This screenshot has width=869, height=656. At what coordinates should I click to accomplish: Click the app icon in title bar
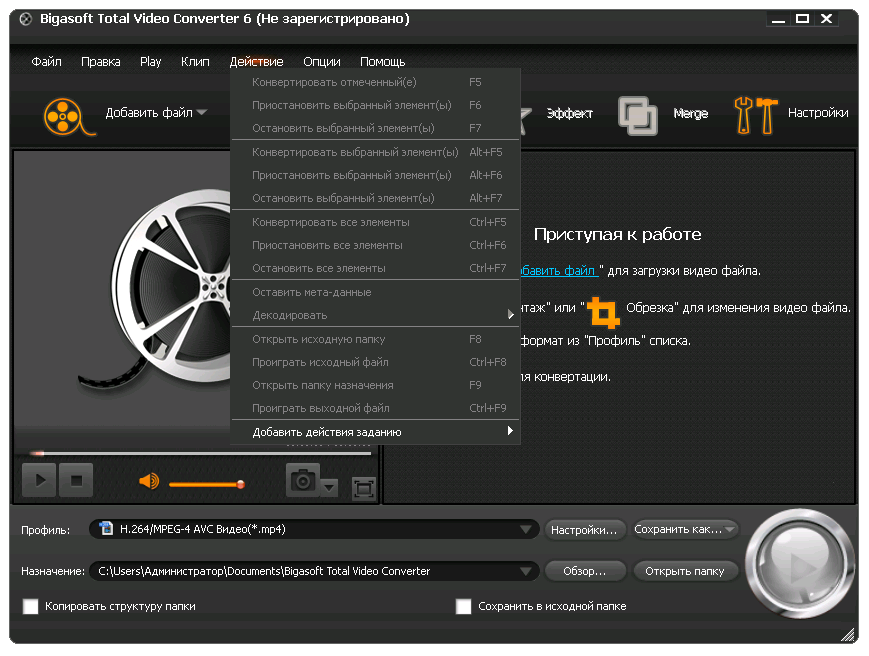coord(25,19)
